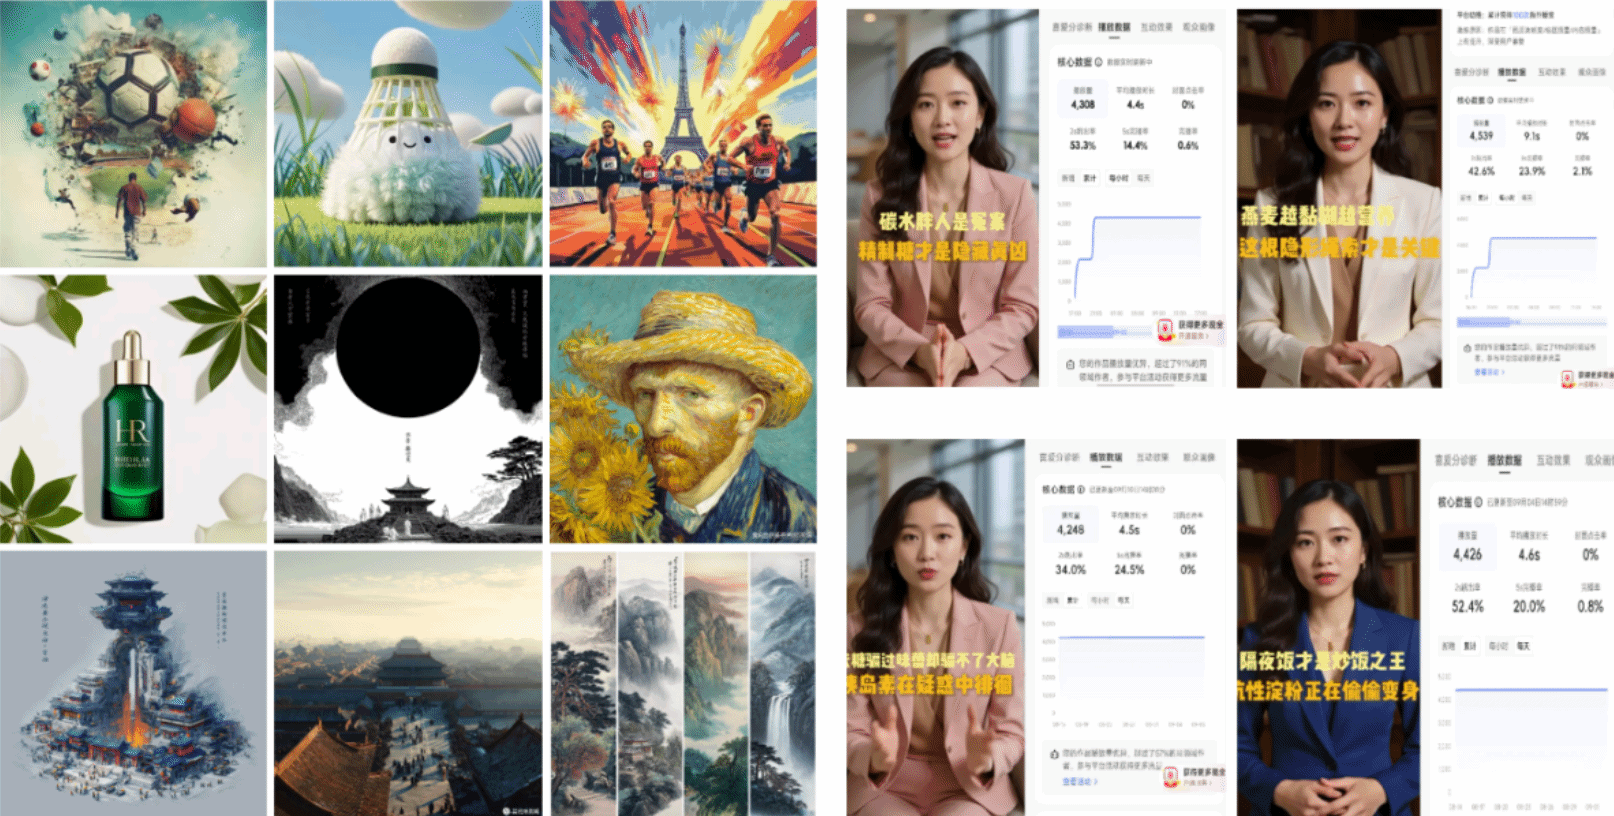Open 互动效果 tab in the 4,539 panel
Screen dimensions: 1614x816
[x=1552, y=72]
